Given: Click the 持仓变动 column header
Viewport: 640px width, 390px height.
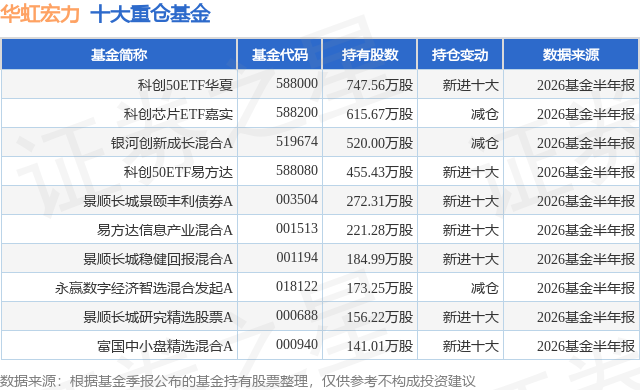Looking at the screenshot, I should [460, 55].
